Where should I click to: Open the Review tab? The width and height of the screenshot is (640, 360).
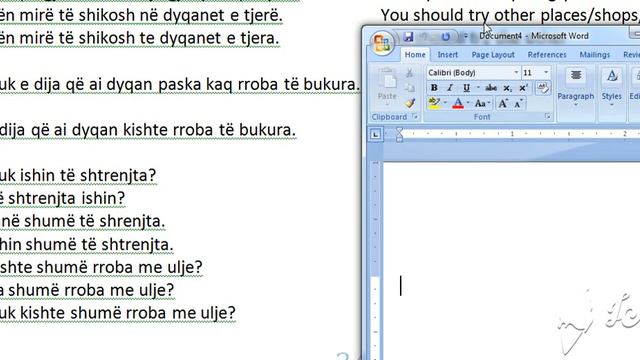[x=631, y=55]
